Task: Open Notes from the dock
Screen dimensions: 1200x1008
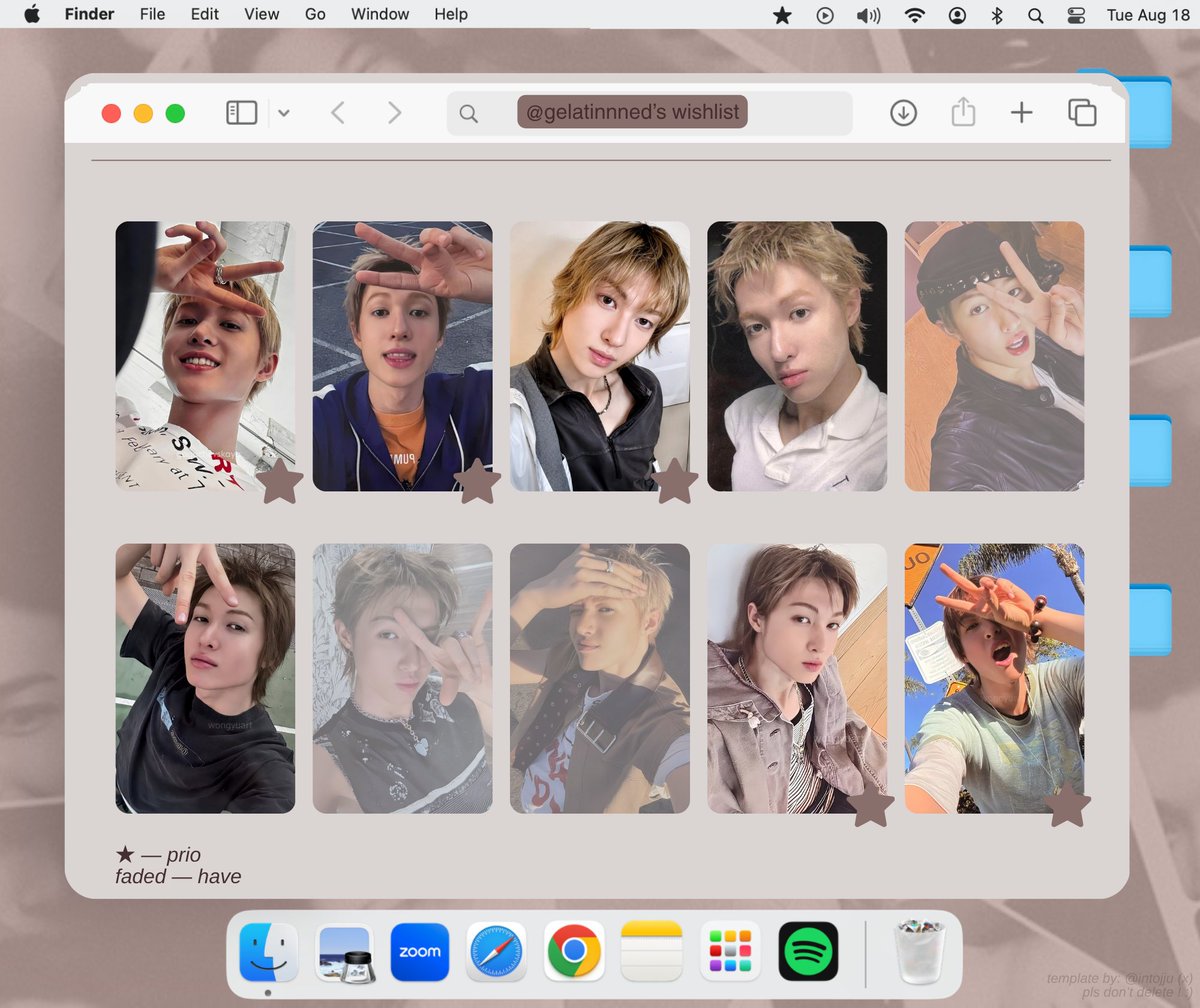Action: click(x=651, y=951)
